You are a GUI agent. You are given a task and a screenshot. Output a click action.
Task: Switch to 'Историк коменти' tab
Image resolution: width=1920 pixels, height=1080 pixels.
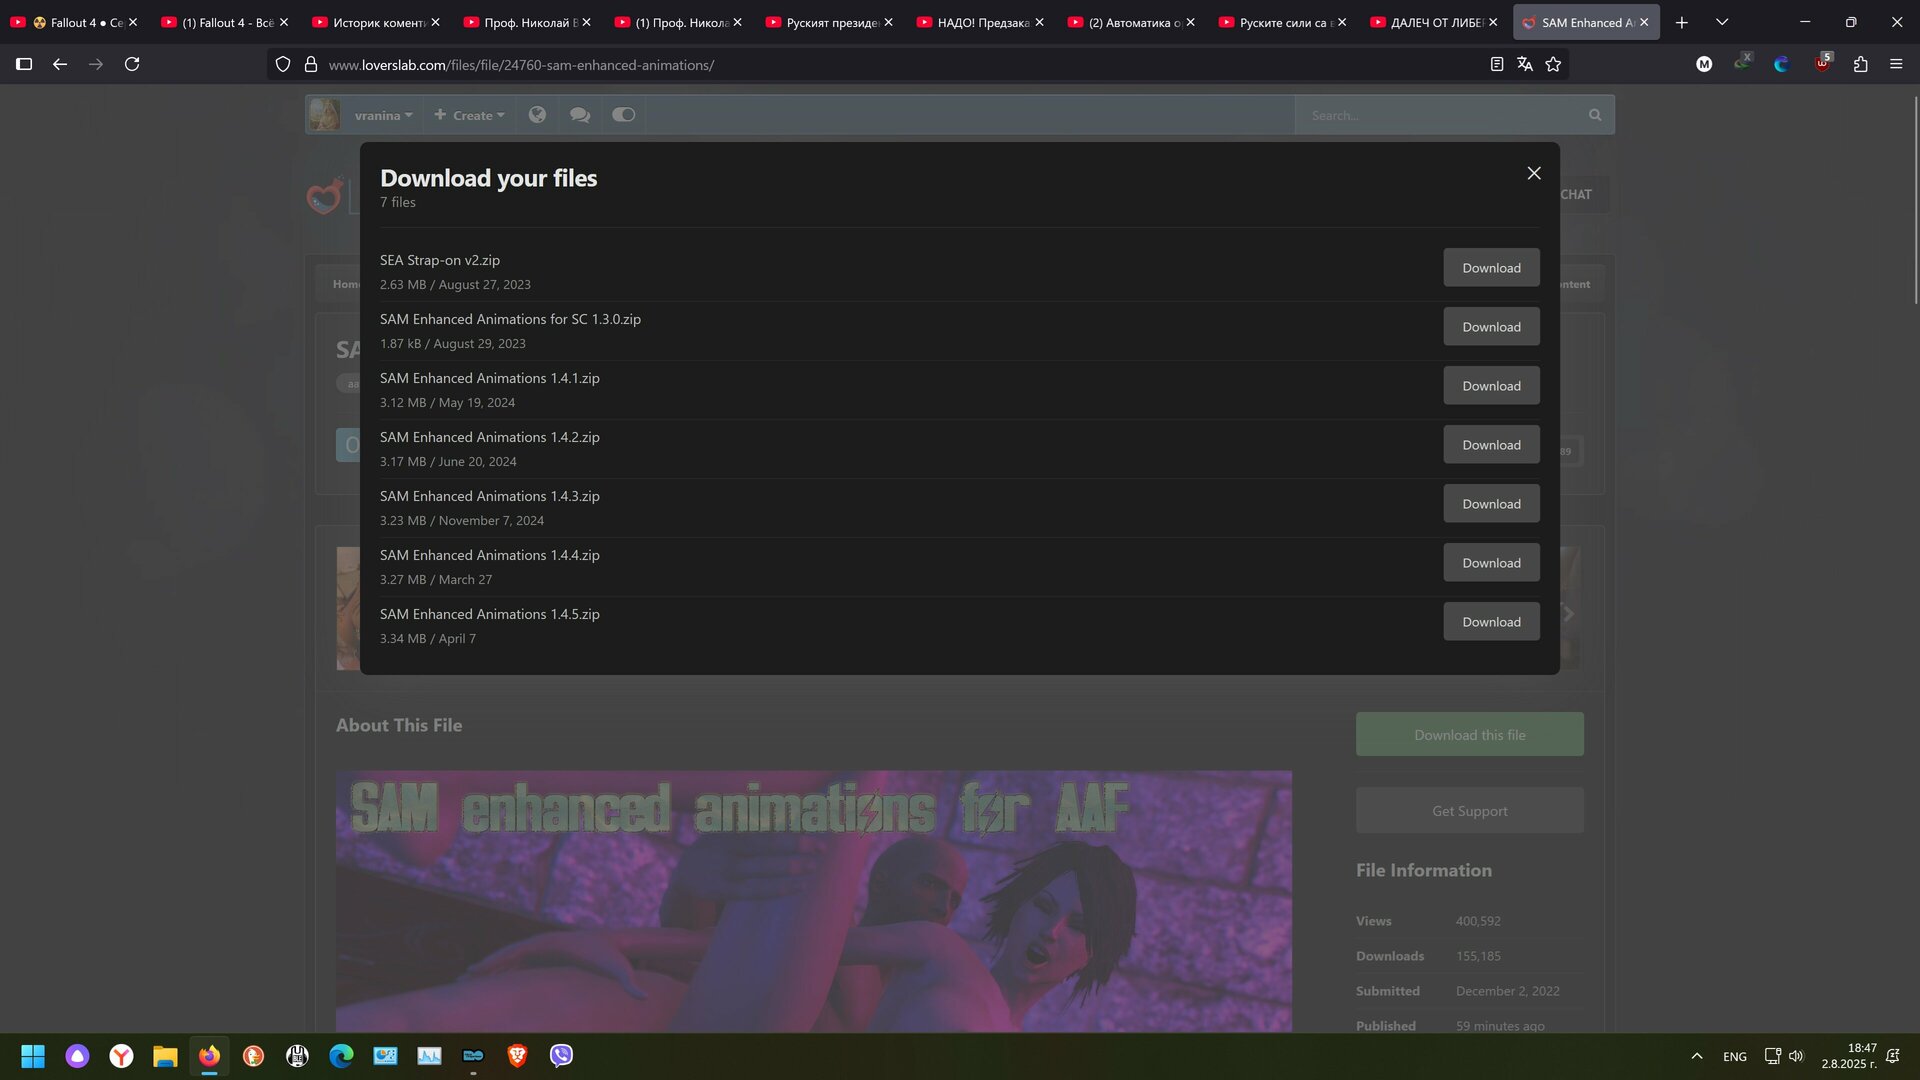click(377, 22)
